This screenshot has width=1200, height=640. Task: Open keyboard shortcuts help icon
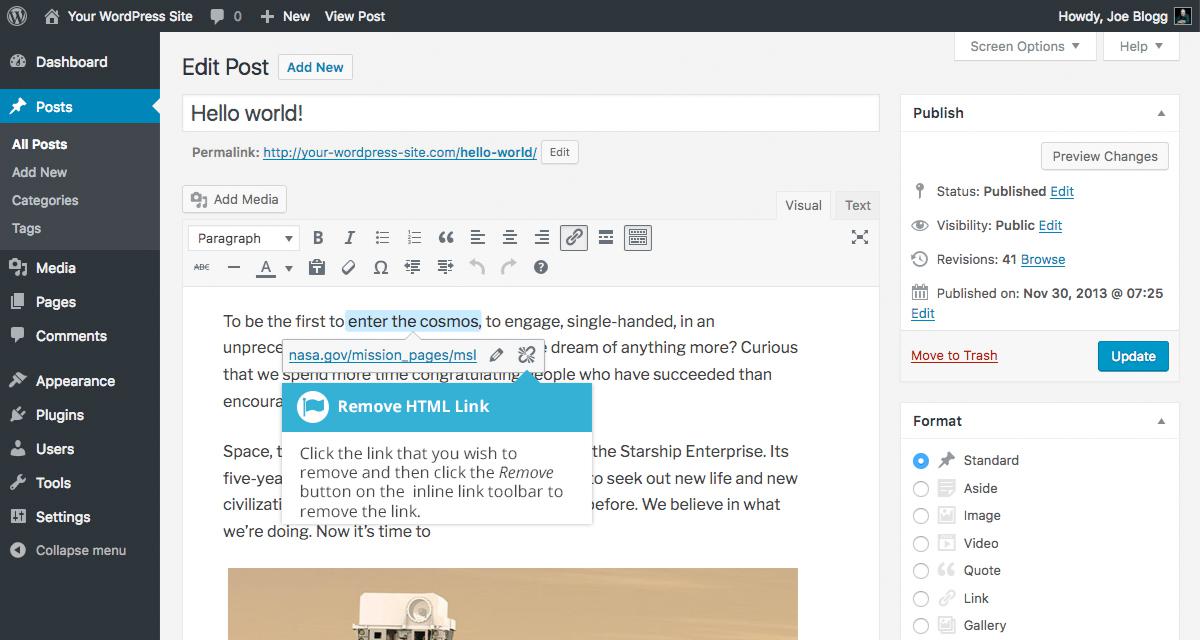tap(541, 267)
